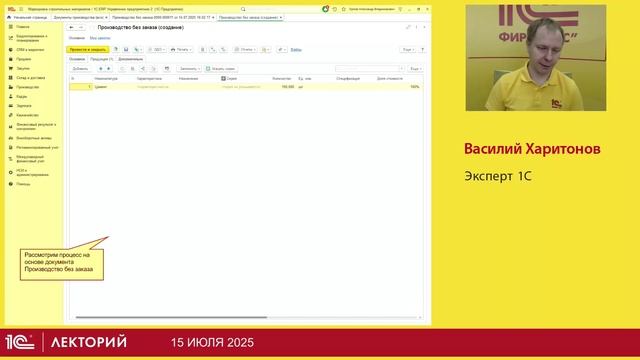
Task: Move row down with the down arrow icon
Action: (109, 69)
